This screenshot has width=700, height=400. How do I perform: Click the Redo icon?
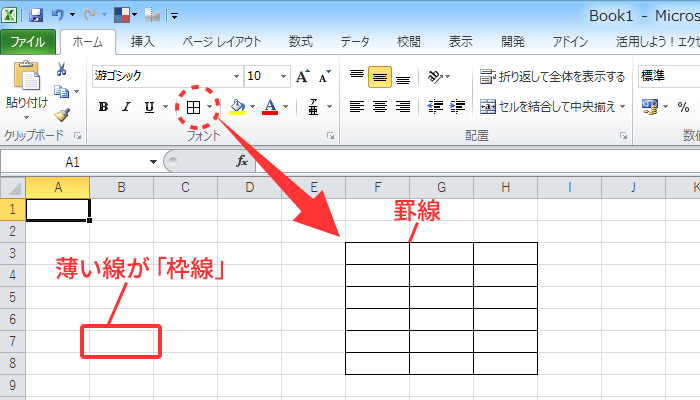pyautogui.click(x=89, y=15)
